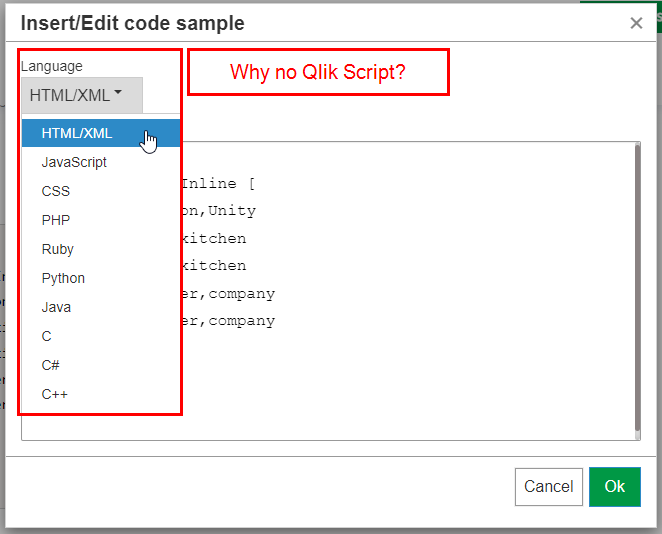This screenshot has height=534, width=662.
Task: Pick CSS as the code language
Action: click(56, 191)
